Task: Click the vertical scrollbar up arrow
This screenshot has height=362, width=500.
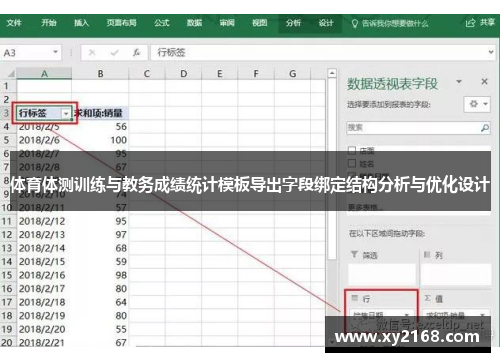Action: click(332, 73)
